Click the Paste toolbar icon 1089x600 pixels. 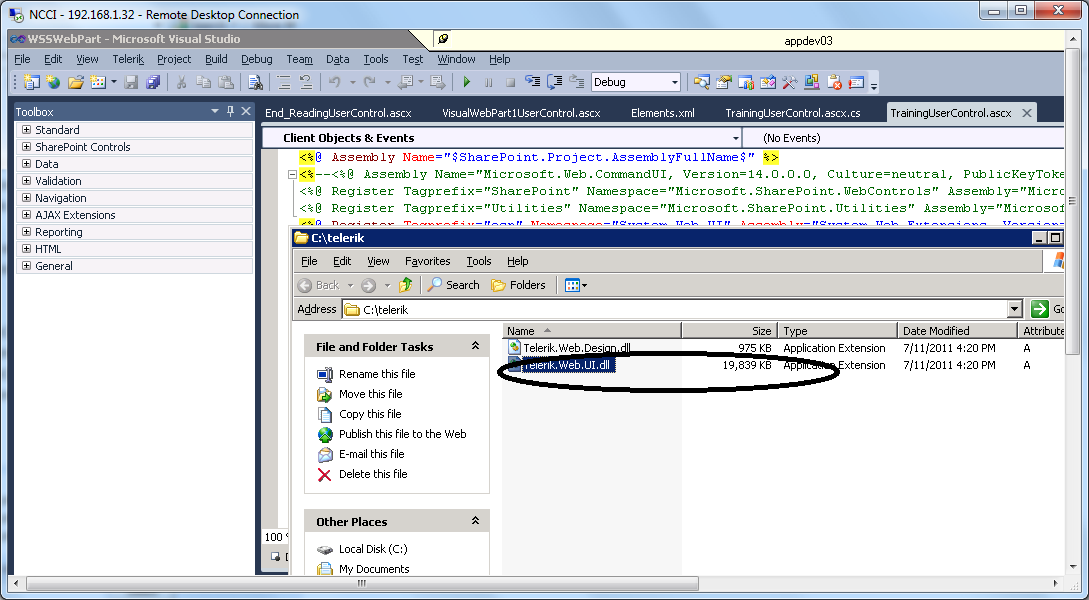click(x=226, y=82)
